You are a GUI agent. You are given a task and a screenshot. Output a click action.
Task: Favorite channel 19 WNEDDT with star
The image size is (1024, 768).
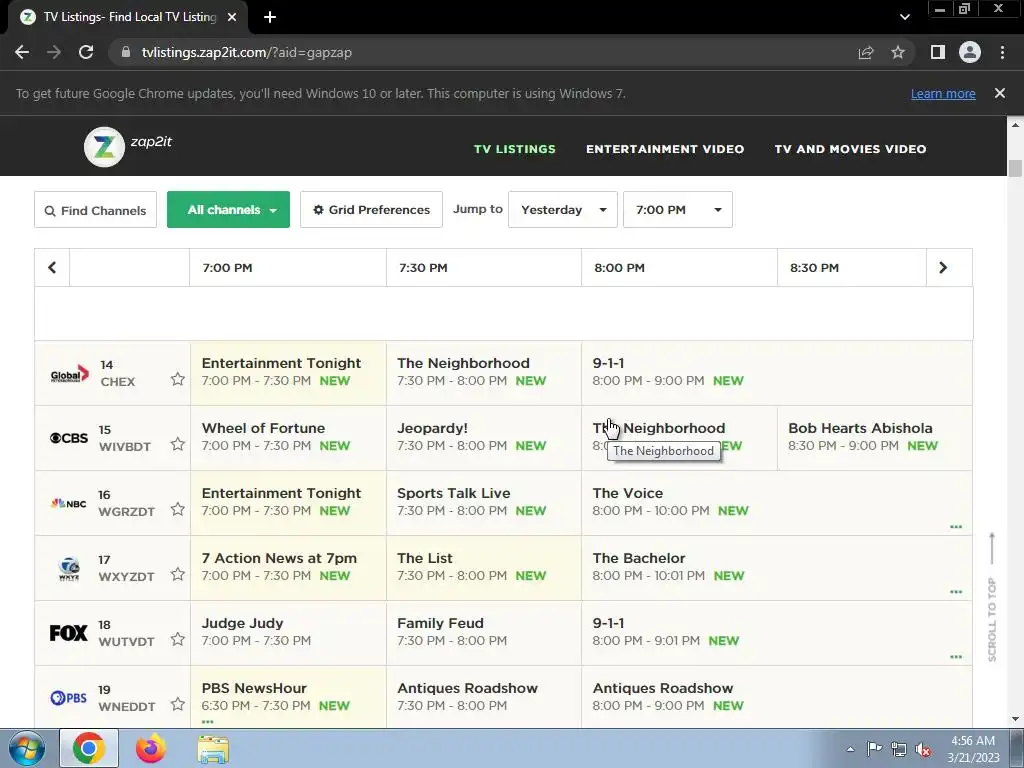tap(178, 704)
